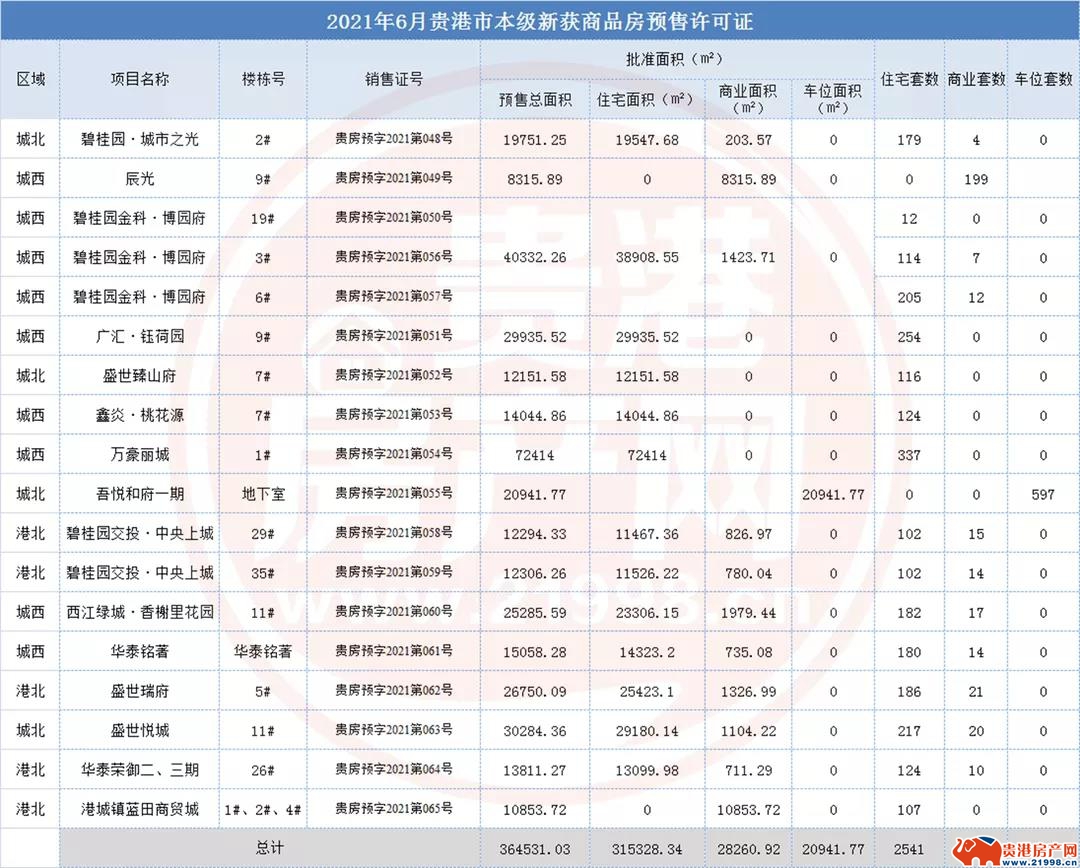The width and height of the screenshot is (1080, 868).
Task: Select permit number 贵房预字2021第049号
Action: pyautogui.click(x=393, y=178)
